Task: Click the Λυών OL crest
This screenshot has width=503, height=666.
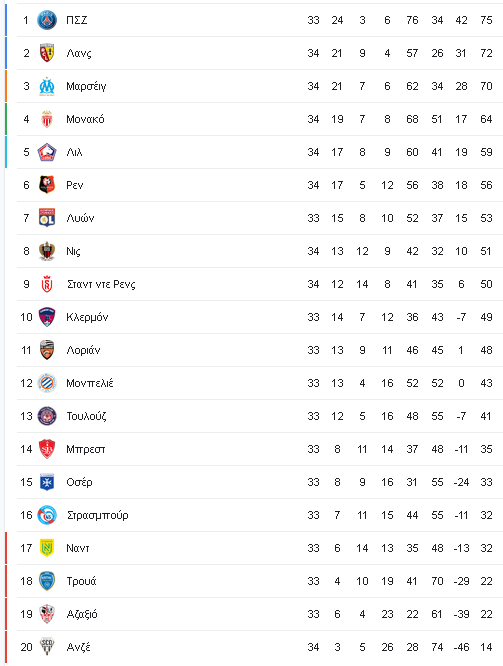Action: 47,218
